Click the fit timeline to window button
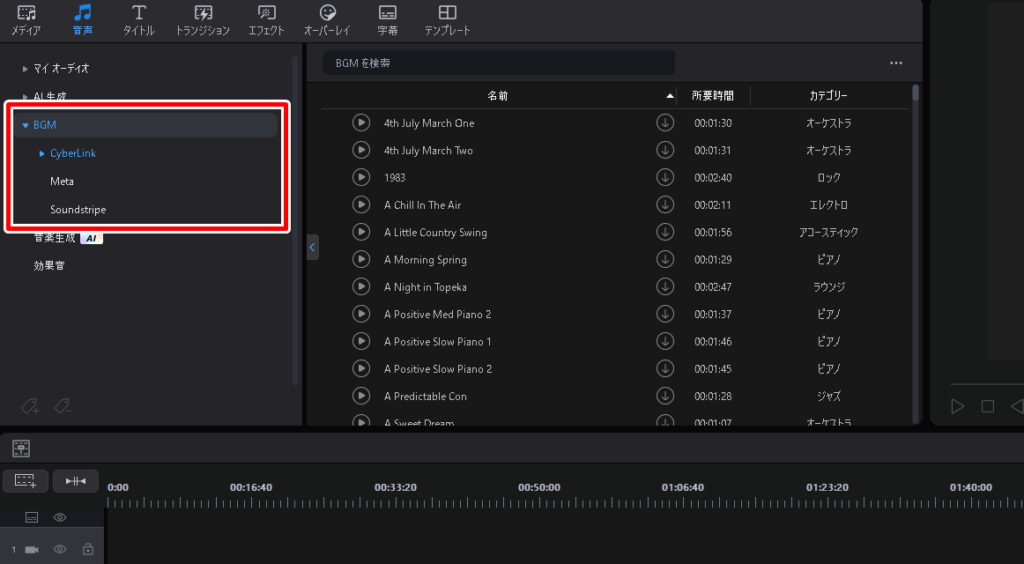The height and width of the screenshot is (564, 1024). 76,481
